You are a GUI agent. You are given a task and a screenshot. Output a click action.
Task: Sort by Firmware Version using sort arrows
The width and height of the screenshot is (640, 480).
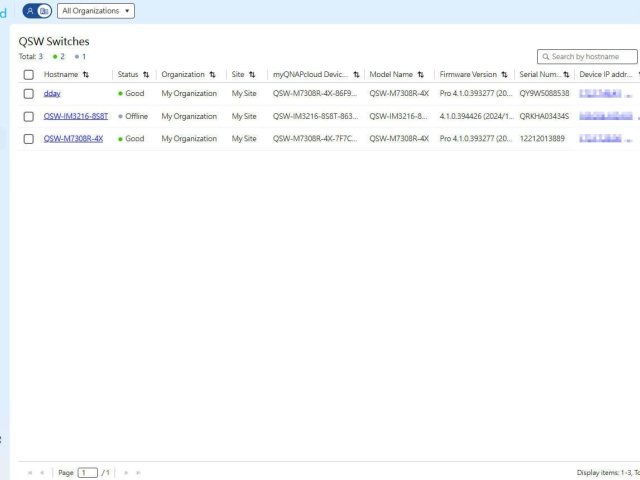[504, 74]
